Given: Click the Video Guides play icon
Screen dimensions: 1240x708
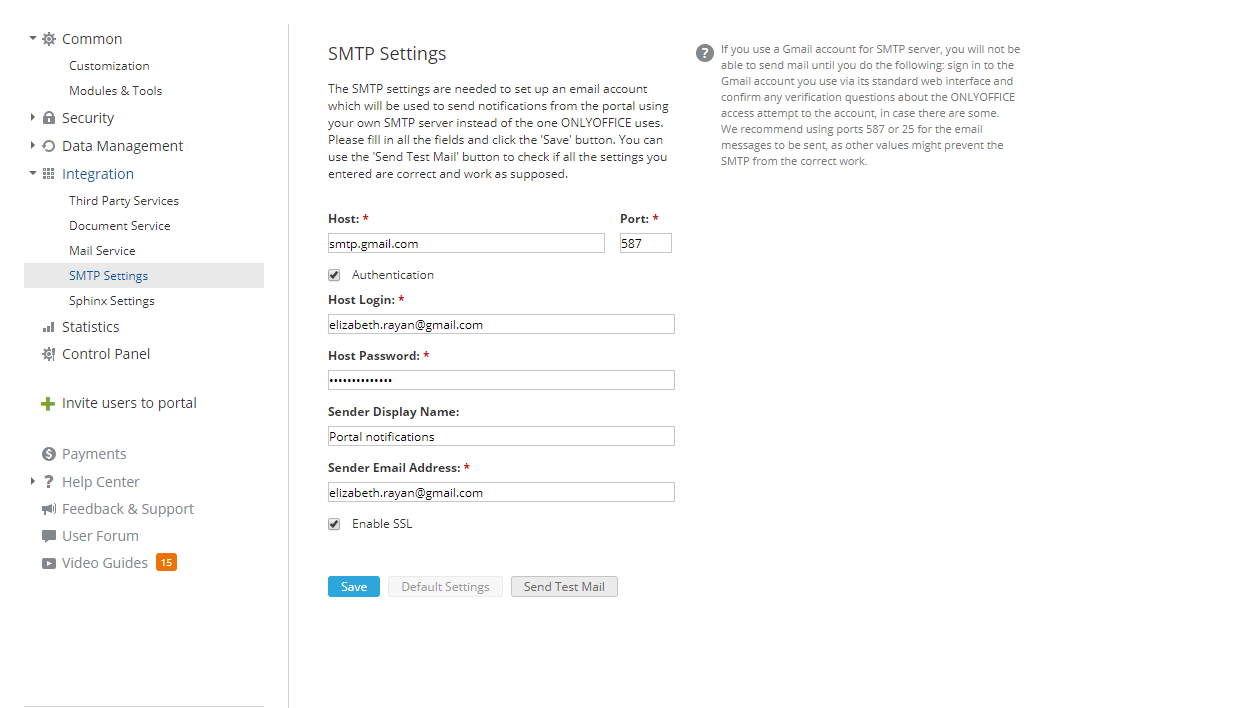Looking at the screenshot, I should point(49,563).
